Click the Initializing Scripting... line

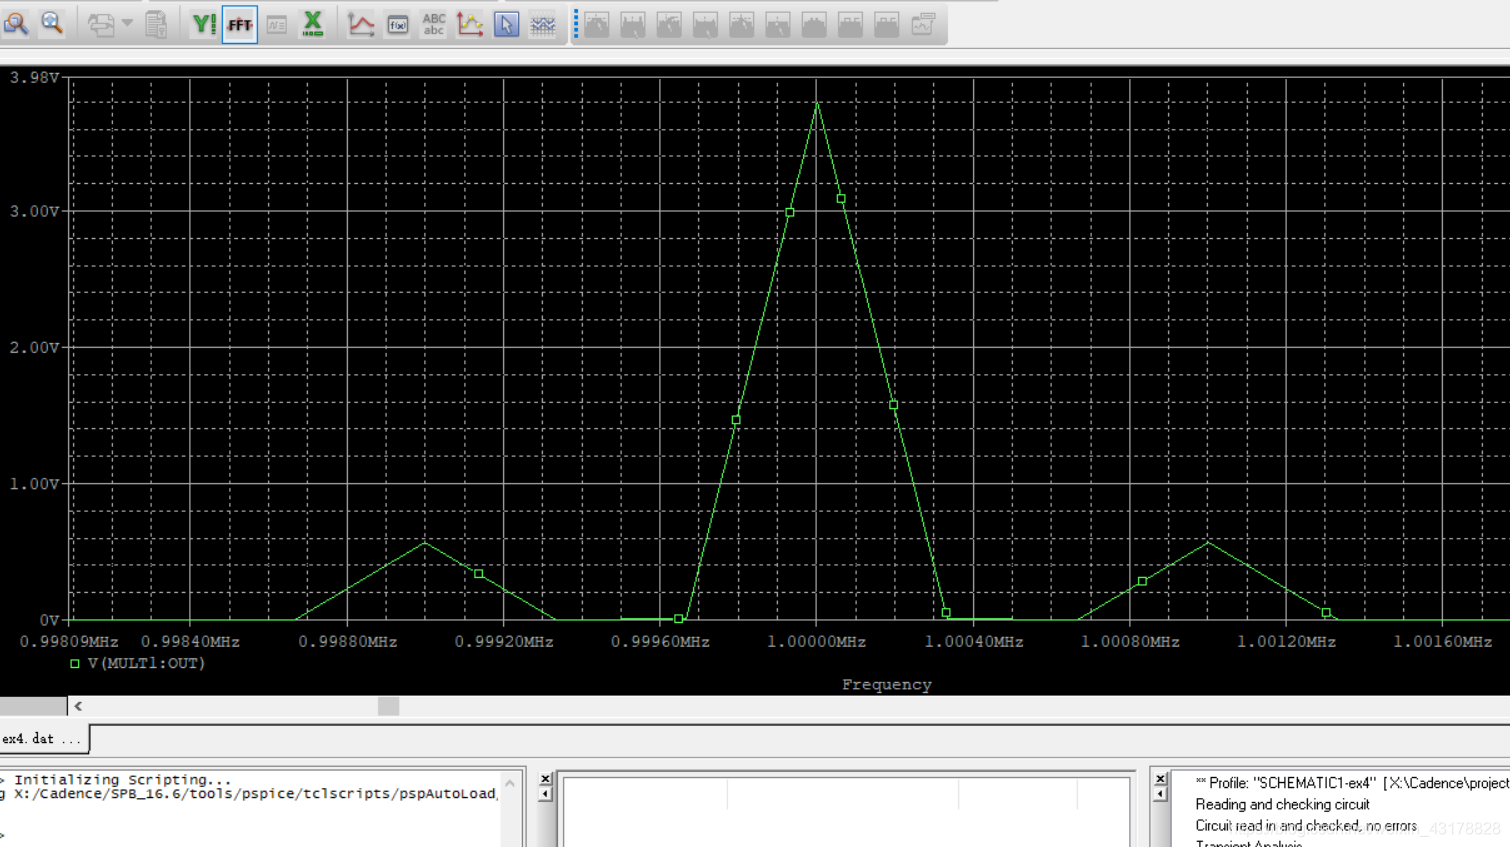click(x=122, y=780)
